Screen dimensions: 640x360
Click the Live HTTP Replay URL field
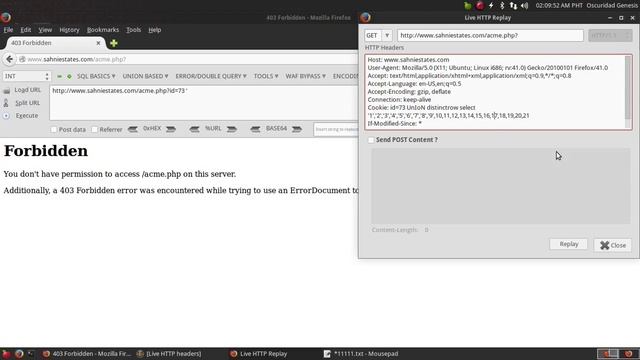(490, 36)
